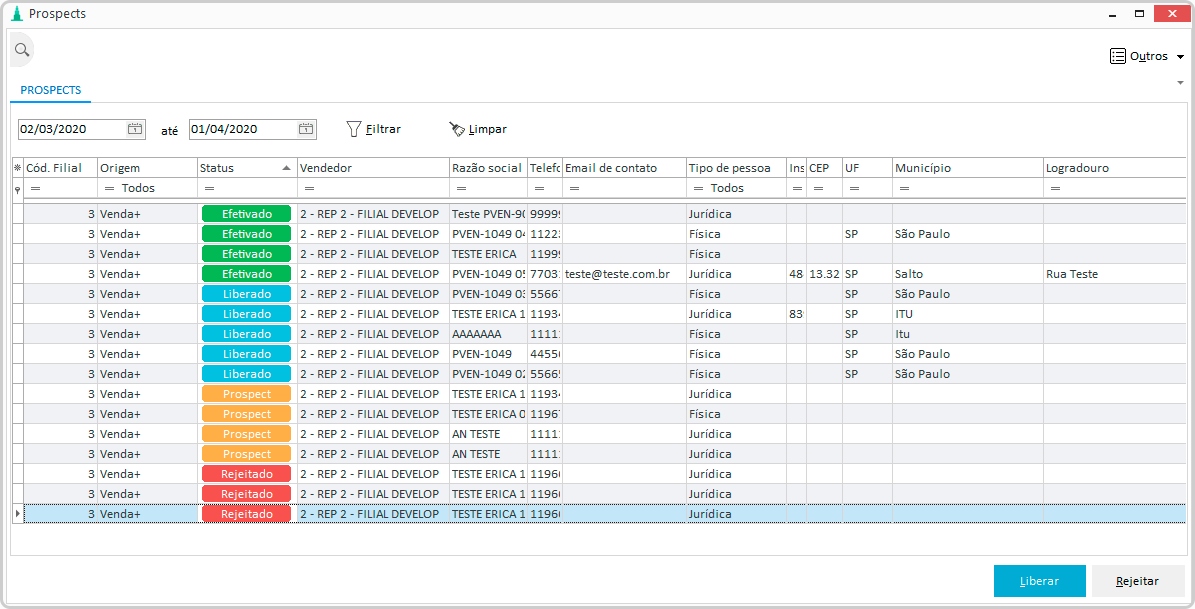Sort by Município column header

[x=968, y=168]
